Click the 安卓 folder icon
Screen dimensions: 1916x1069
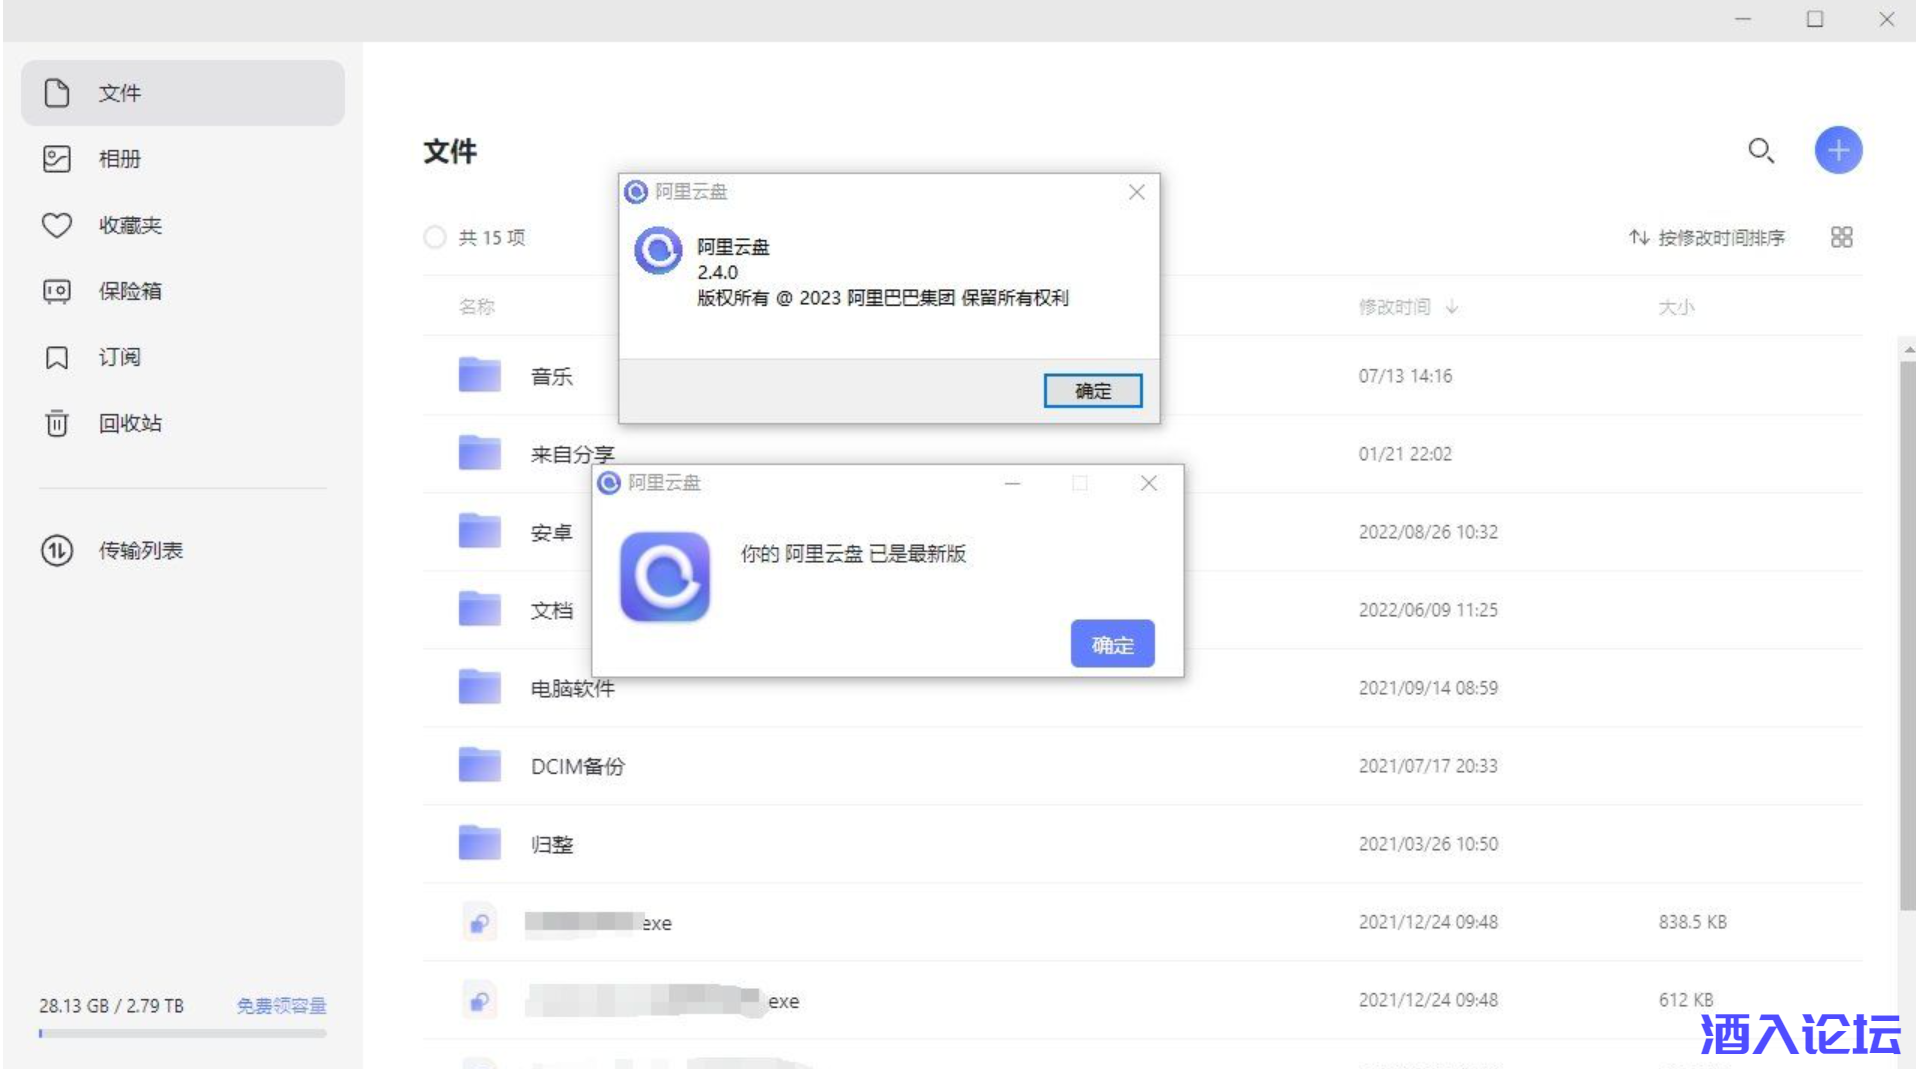(x=479, y=531)
